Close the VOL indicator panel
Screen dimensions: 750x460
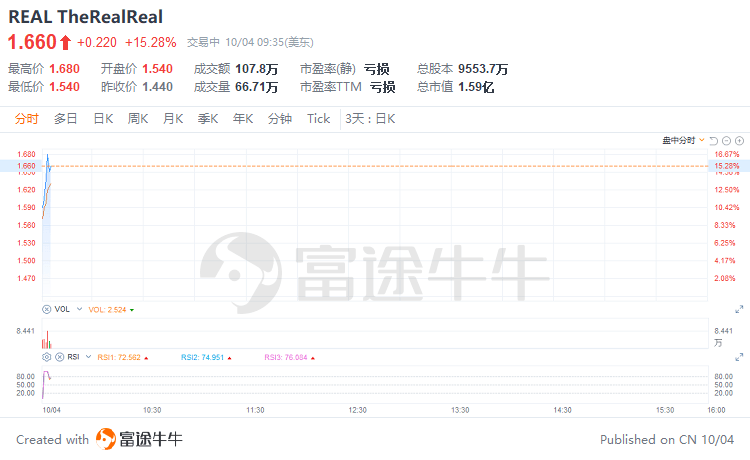point(46,309)
